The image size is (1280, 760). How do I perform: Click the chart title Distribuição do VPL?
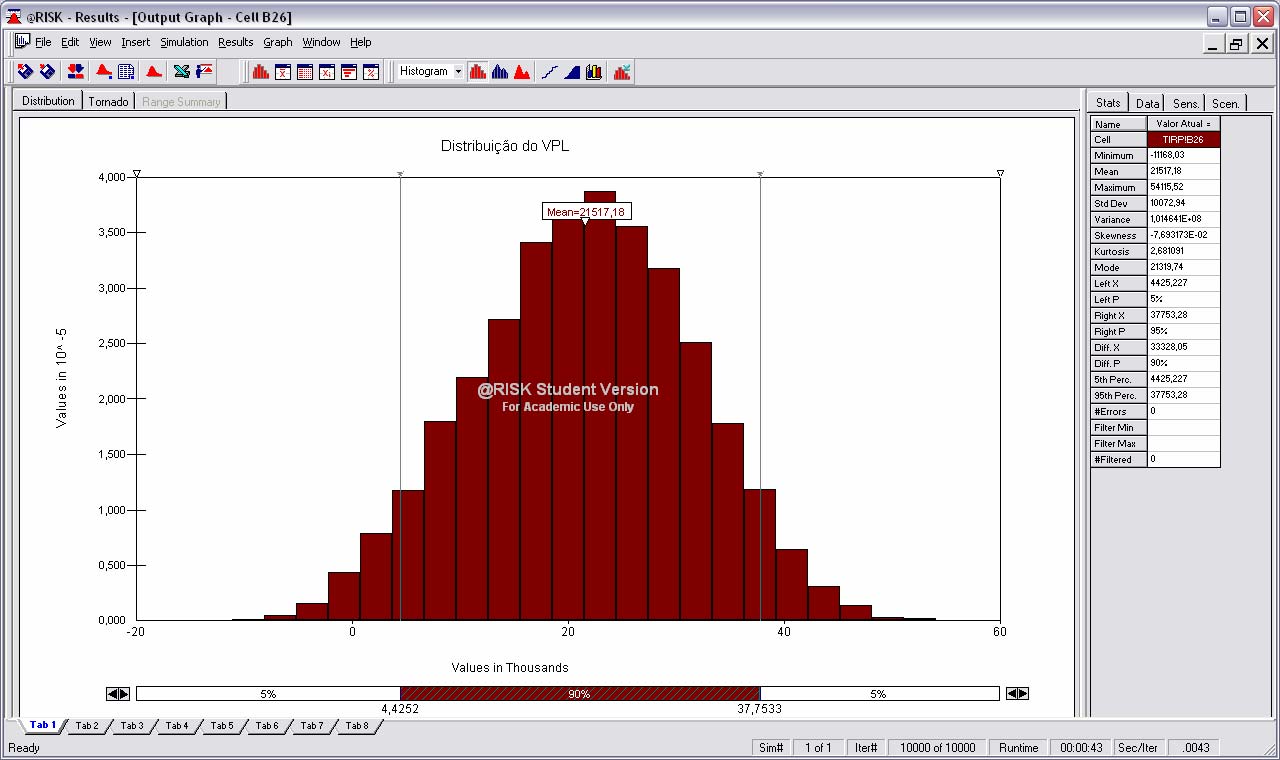[505, 146]
